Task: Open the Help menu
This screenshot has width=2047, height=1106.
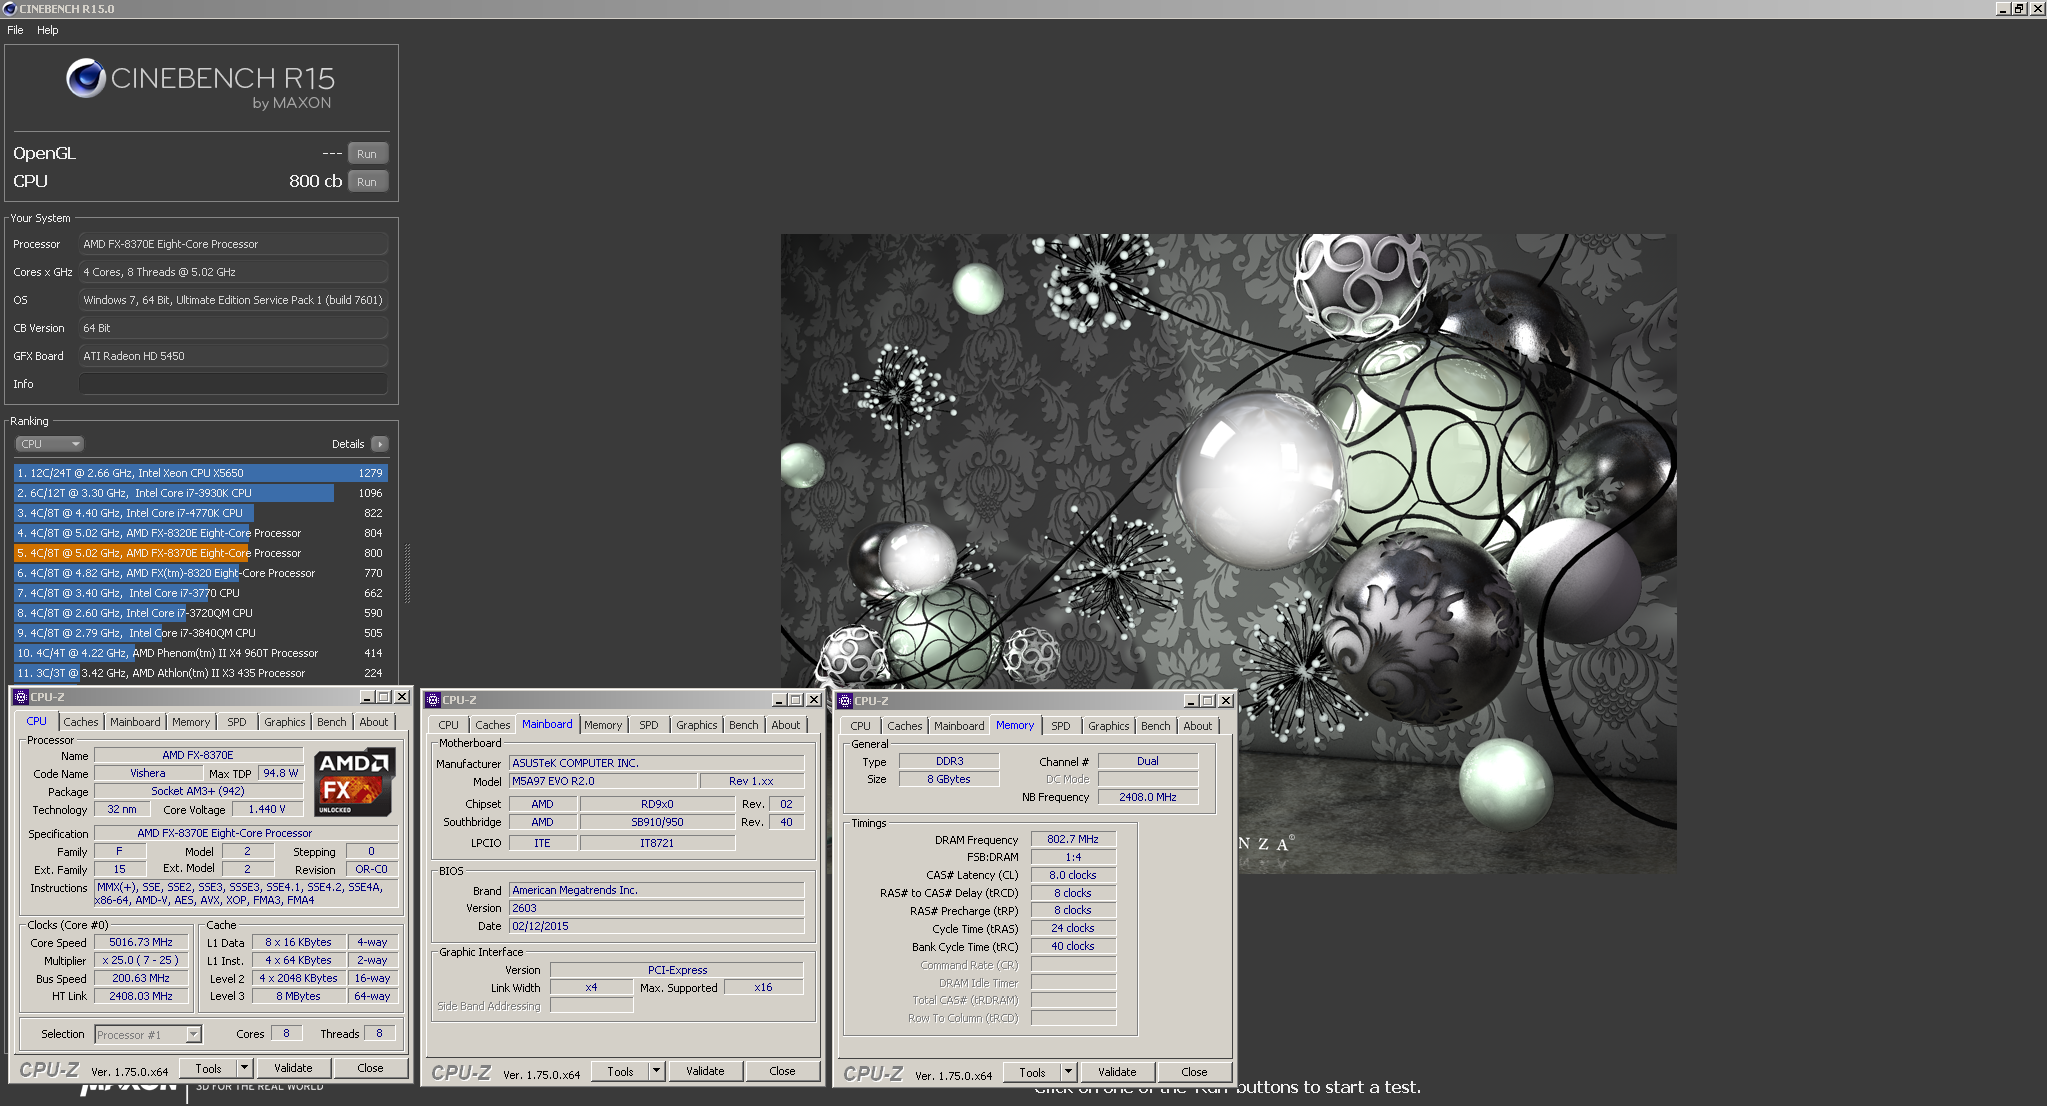Action: coord(48,30)
